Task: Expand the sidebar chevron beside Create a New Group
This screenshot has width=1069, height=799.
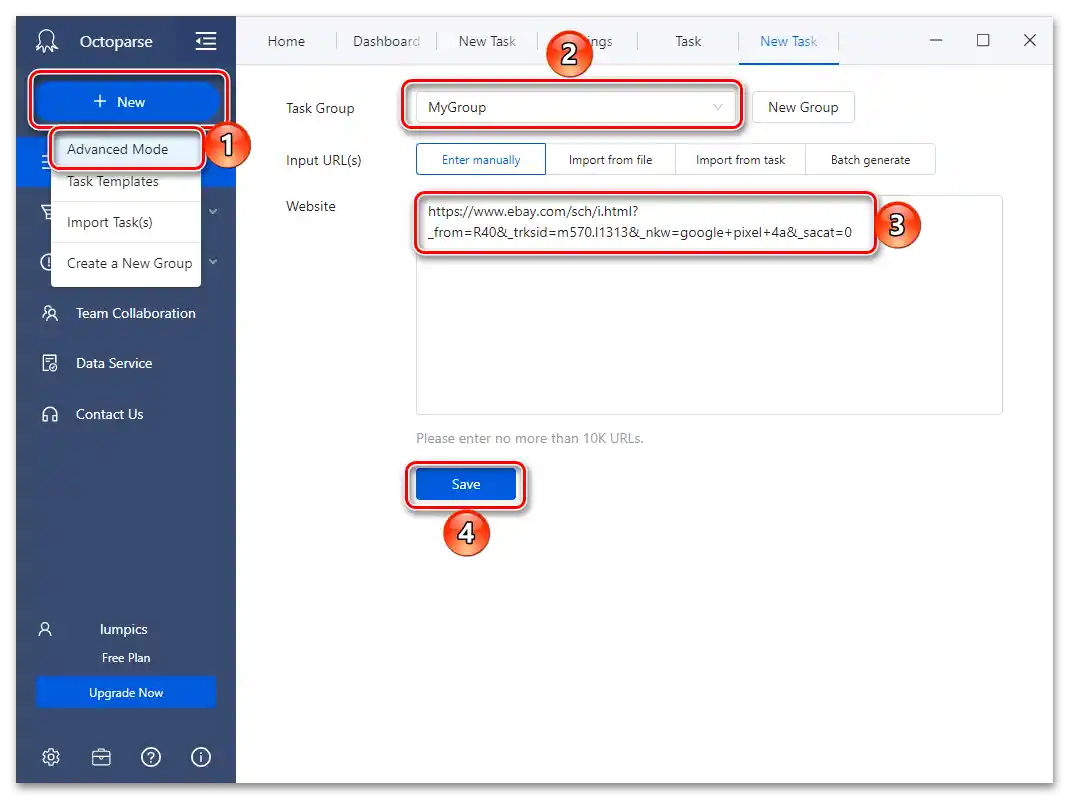Action: (213, 262)
